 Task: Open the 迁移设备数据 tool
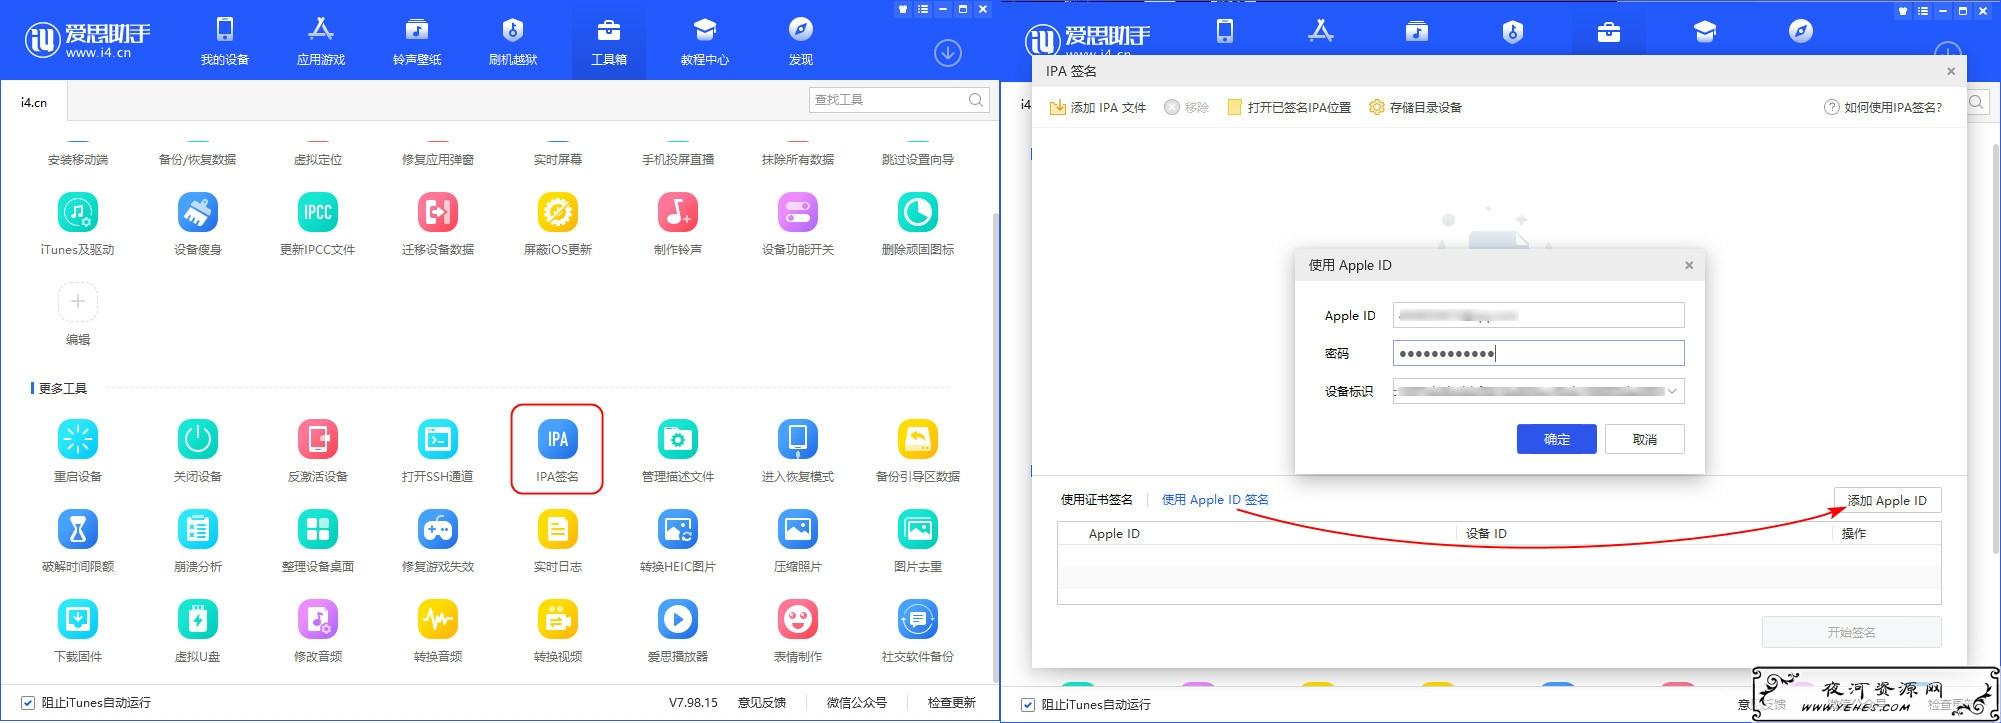(x=438, y=212)
